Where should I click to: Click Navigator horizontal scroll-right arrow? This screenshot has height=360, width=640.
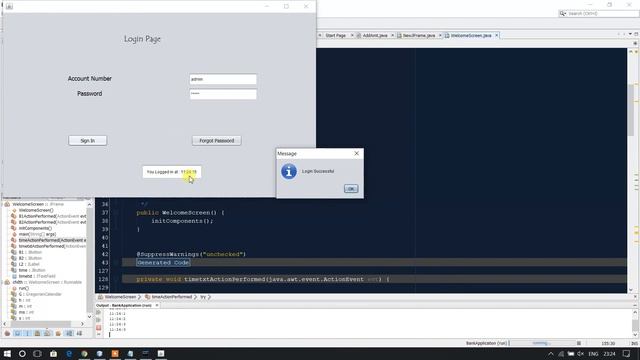point(82,324)
